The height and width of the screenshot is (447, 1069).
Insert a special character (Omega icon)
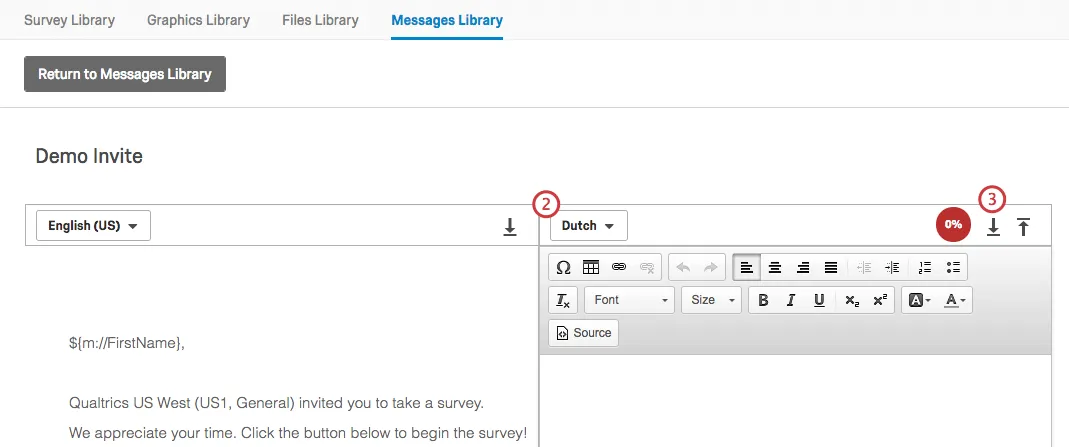[563, 267]
